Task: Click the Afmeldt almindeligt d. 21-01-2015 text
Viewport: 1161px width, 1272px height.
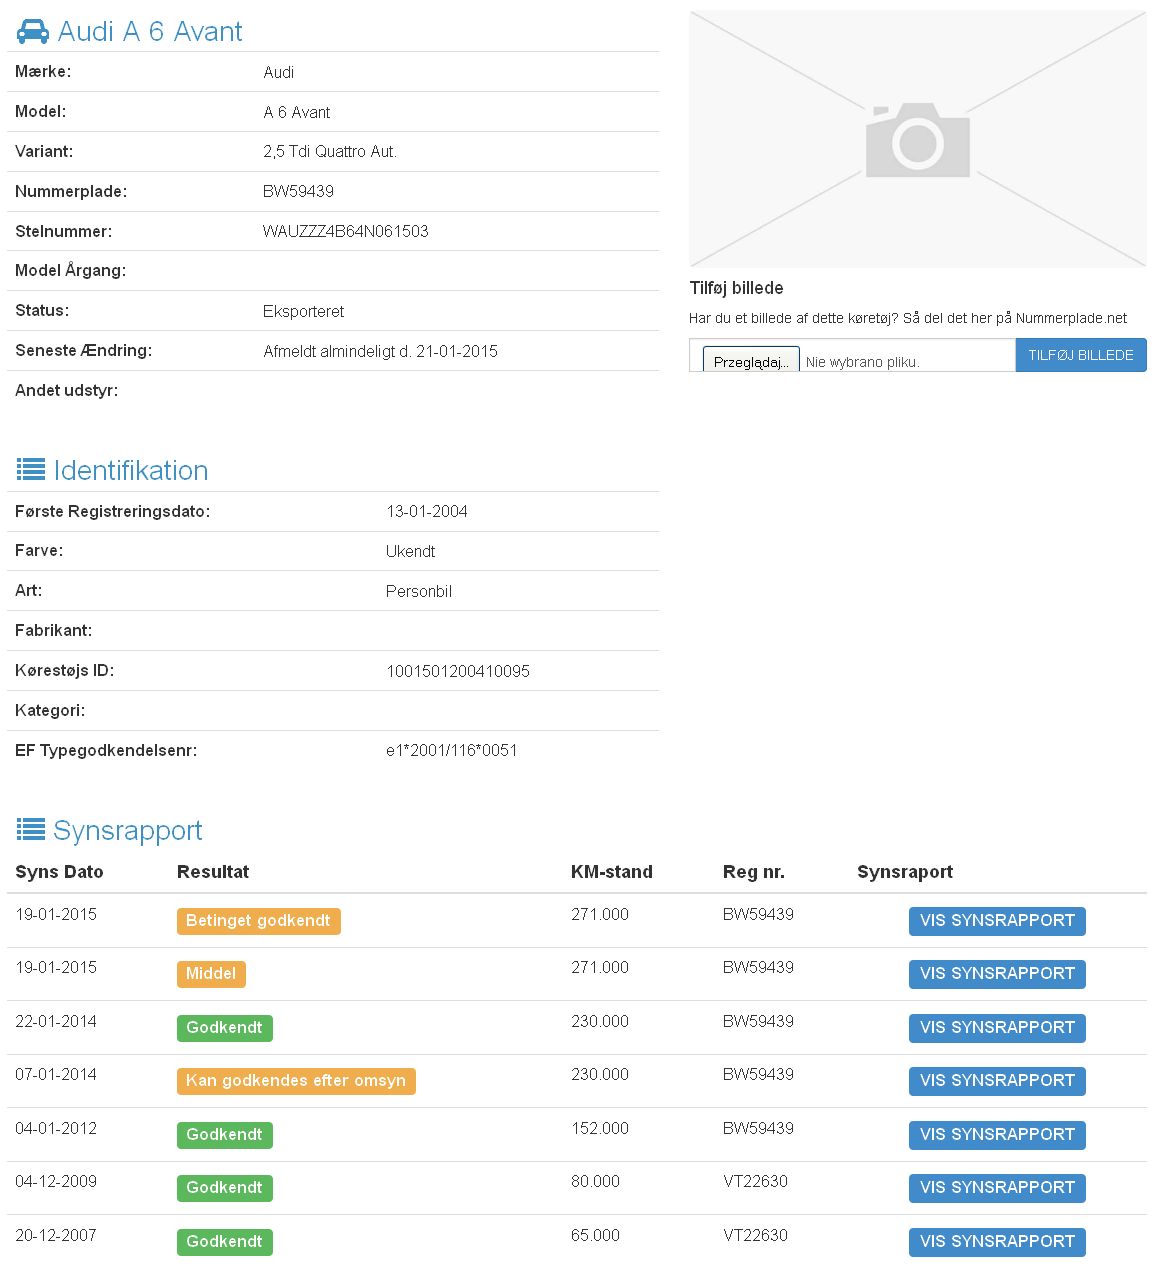Action: [381, 351]
